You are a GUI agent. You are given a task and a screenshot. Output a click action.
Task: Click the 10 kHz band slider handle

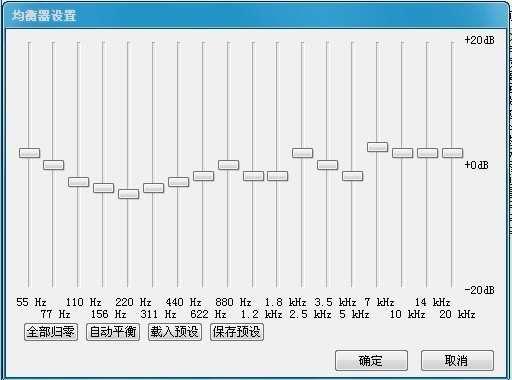[402, 153]
